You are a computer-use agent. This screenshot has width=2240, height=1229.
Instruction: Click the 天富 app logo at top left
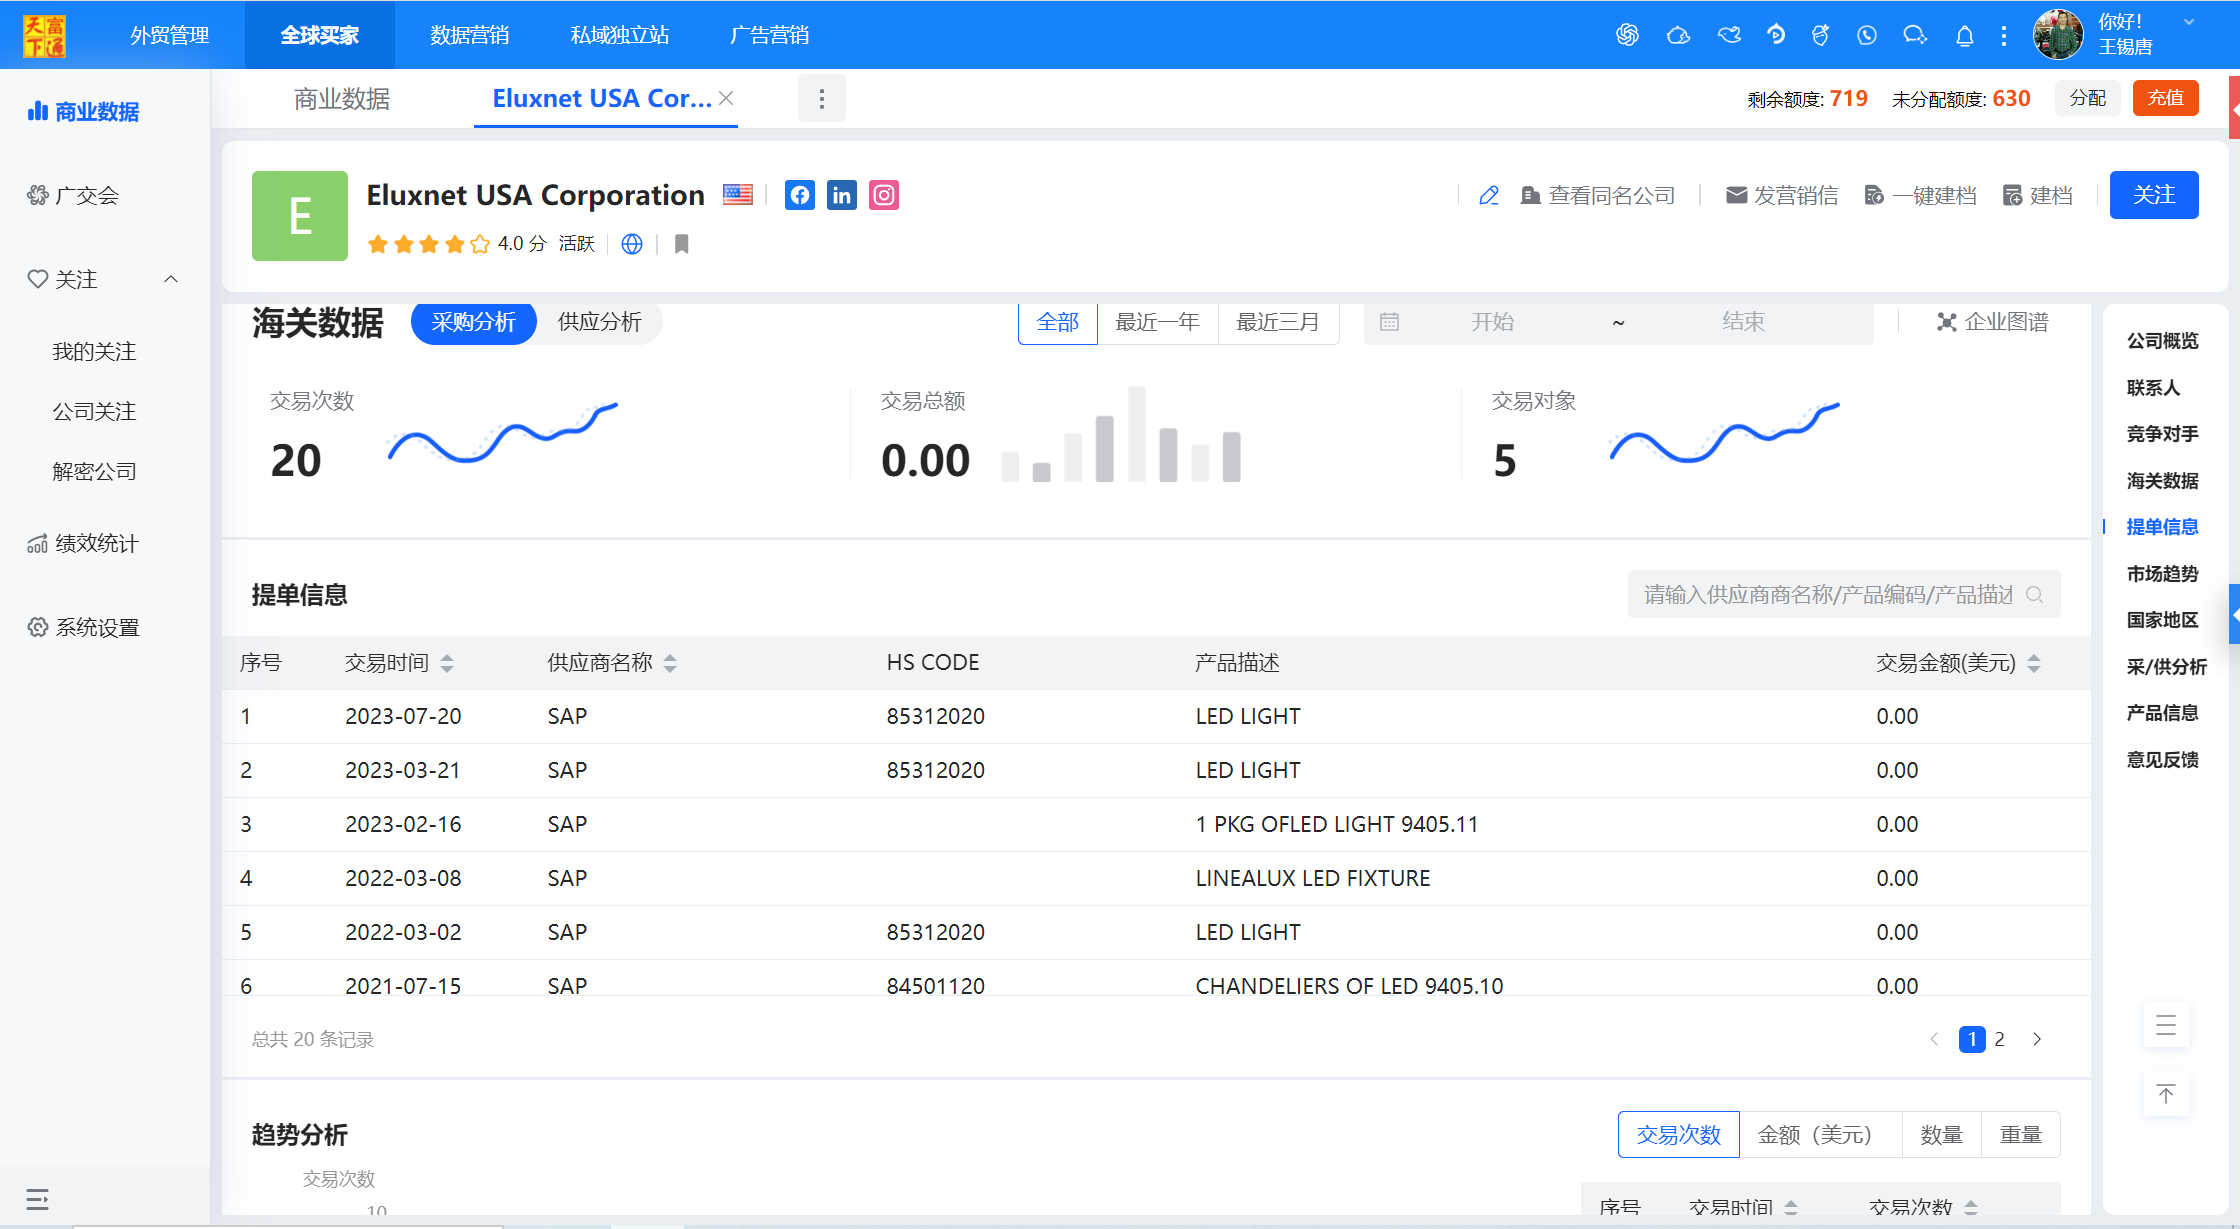pyautogui.click(x=45, y=36)
